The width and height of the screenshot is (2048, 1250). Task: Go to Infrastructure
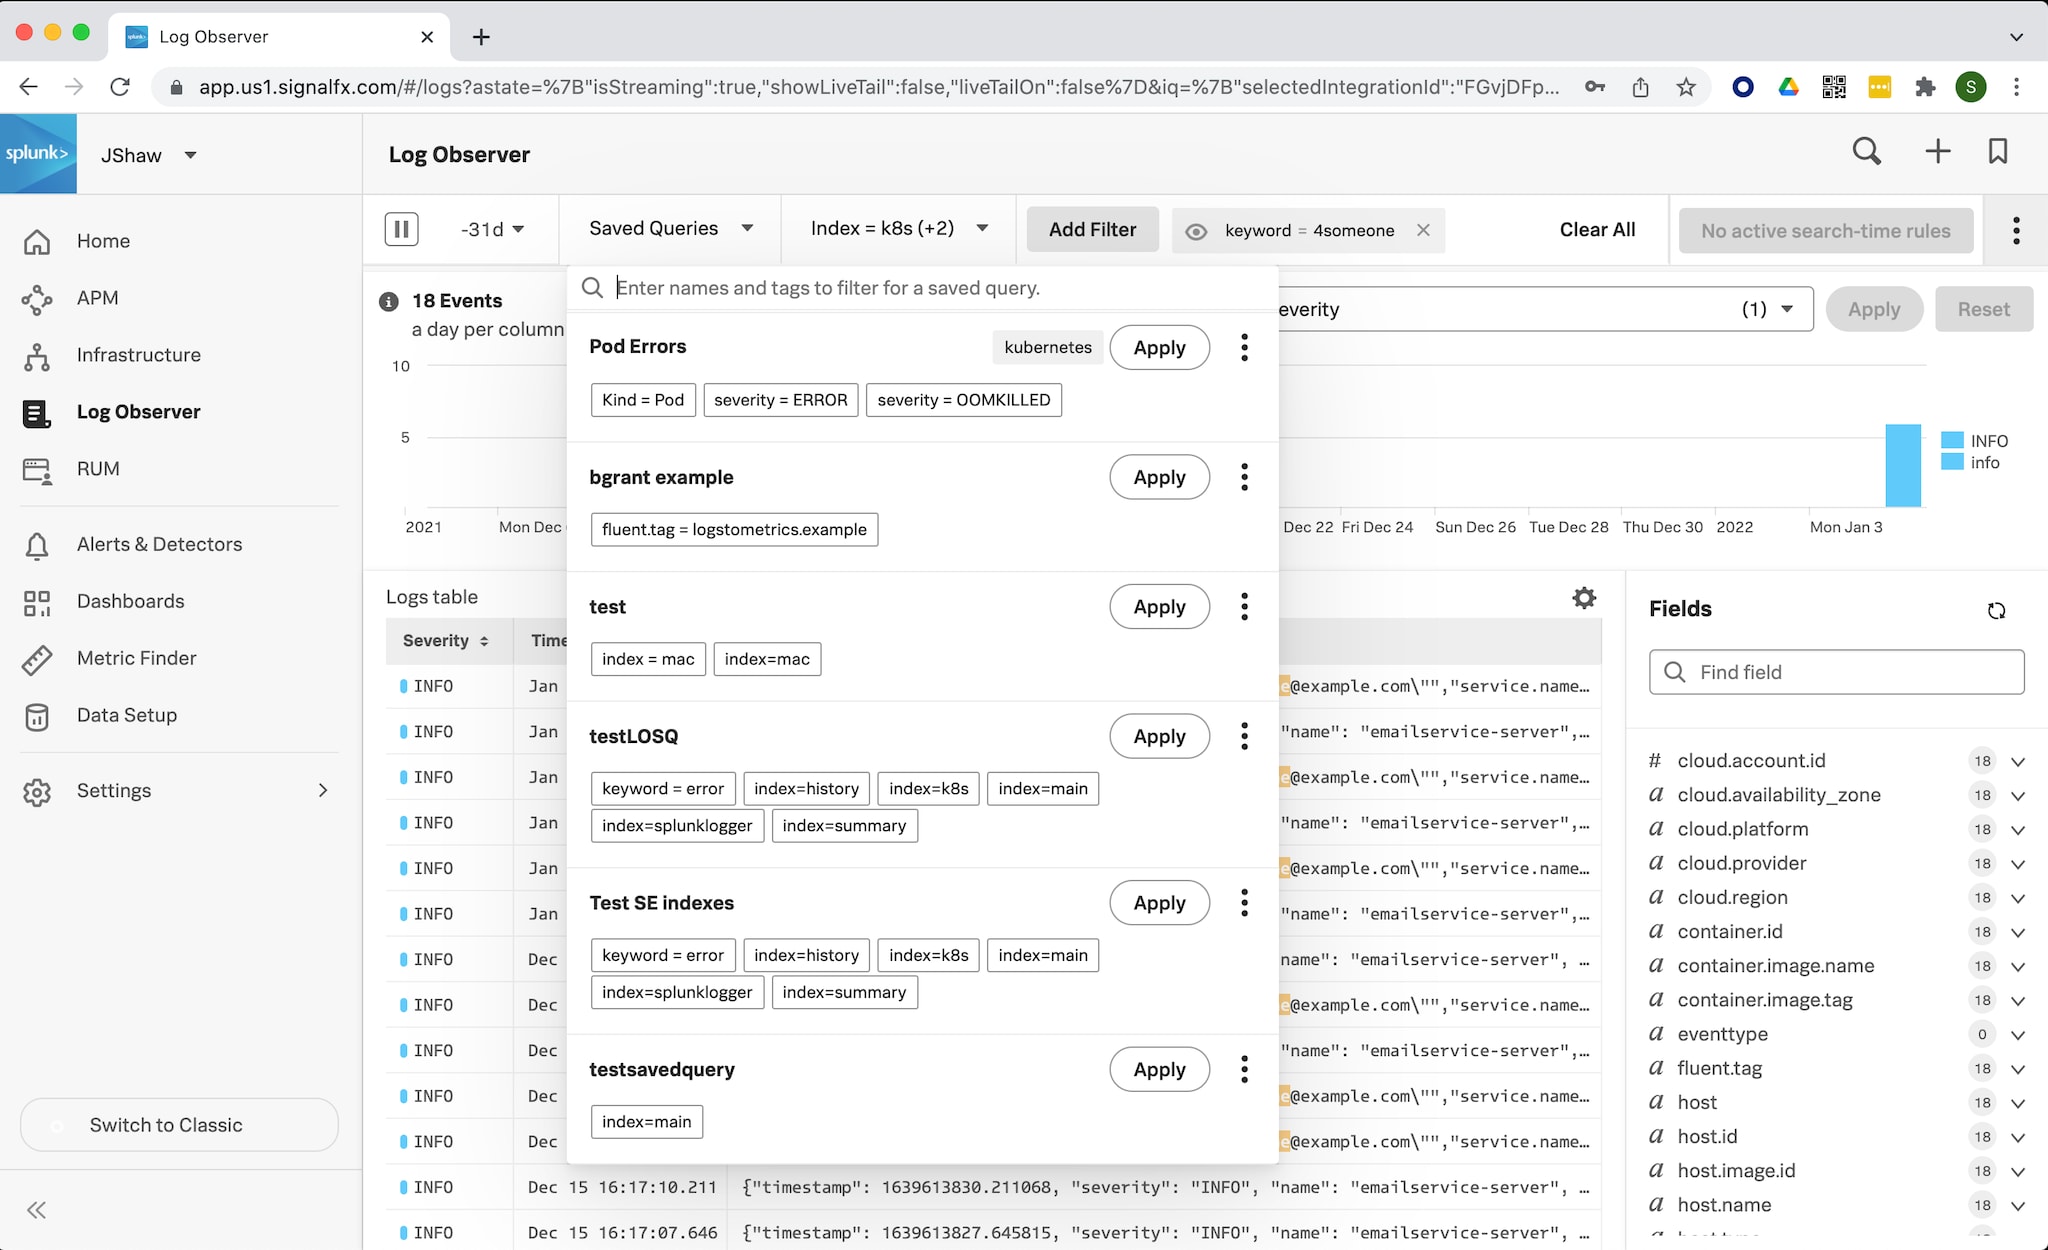[138, 355]
